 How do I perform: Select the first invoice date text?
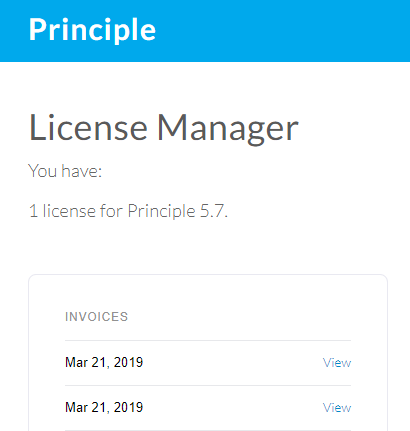tap(104, 363)
